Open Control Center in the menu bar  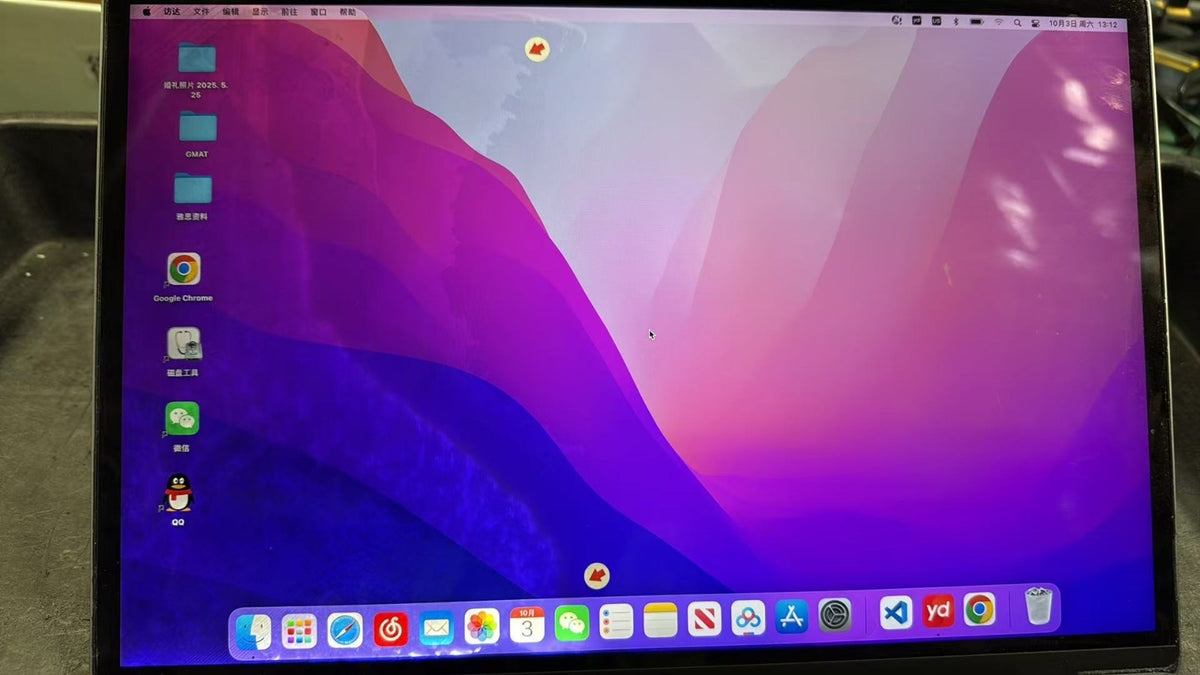click(1035, 23)
